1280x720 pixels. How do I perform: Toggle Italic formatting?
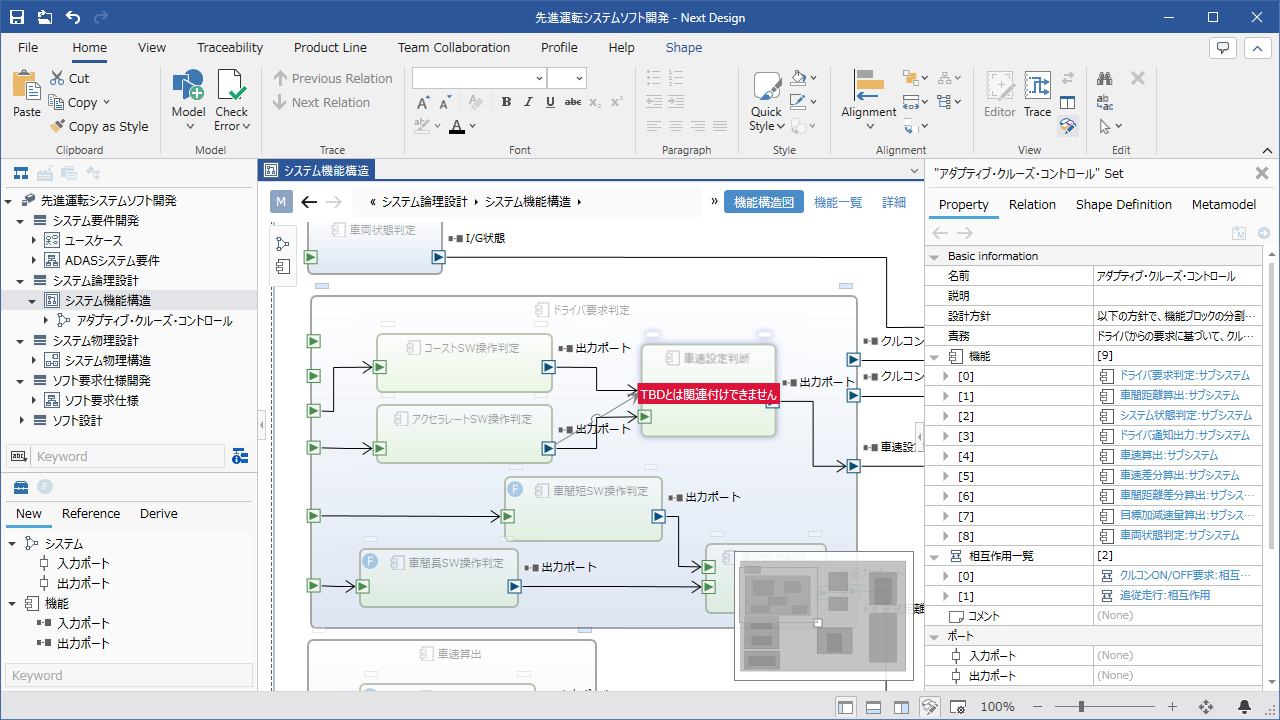(x=528, y=102)
